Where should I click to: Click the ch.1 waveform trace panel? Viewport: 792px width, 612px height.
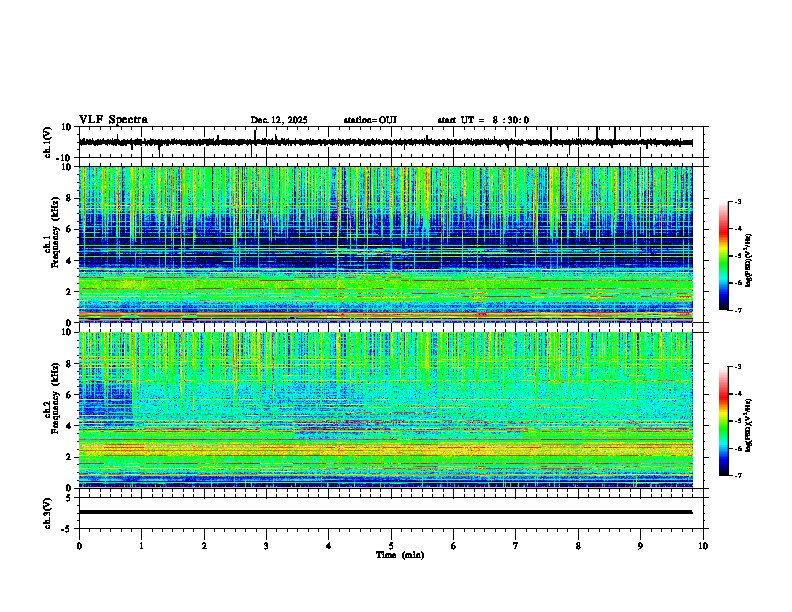click(393, 142)
